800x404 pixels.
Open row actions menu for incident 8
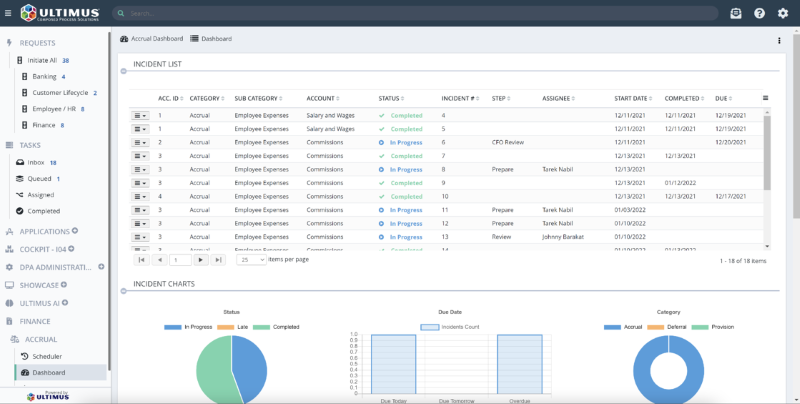click(x=140, y=170)
